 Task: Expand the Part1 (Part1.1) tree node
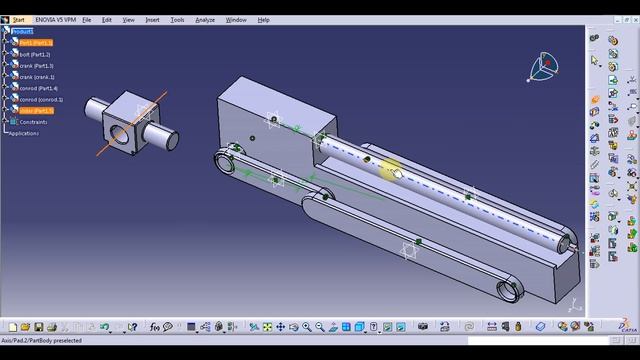point(5,42)
